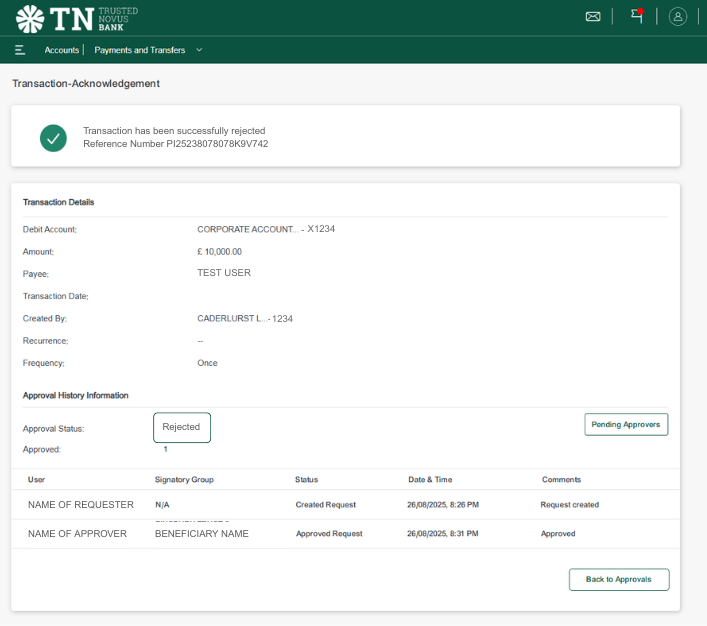Click the transaction reference number text
The width and height of the screenshot is (707, 626).
coord(175,144)
